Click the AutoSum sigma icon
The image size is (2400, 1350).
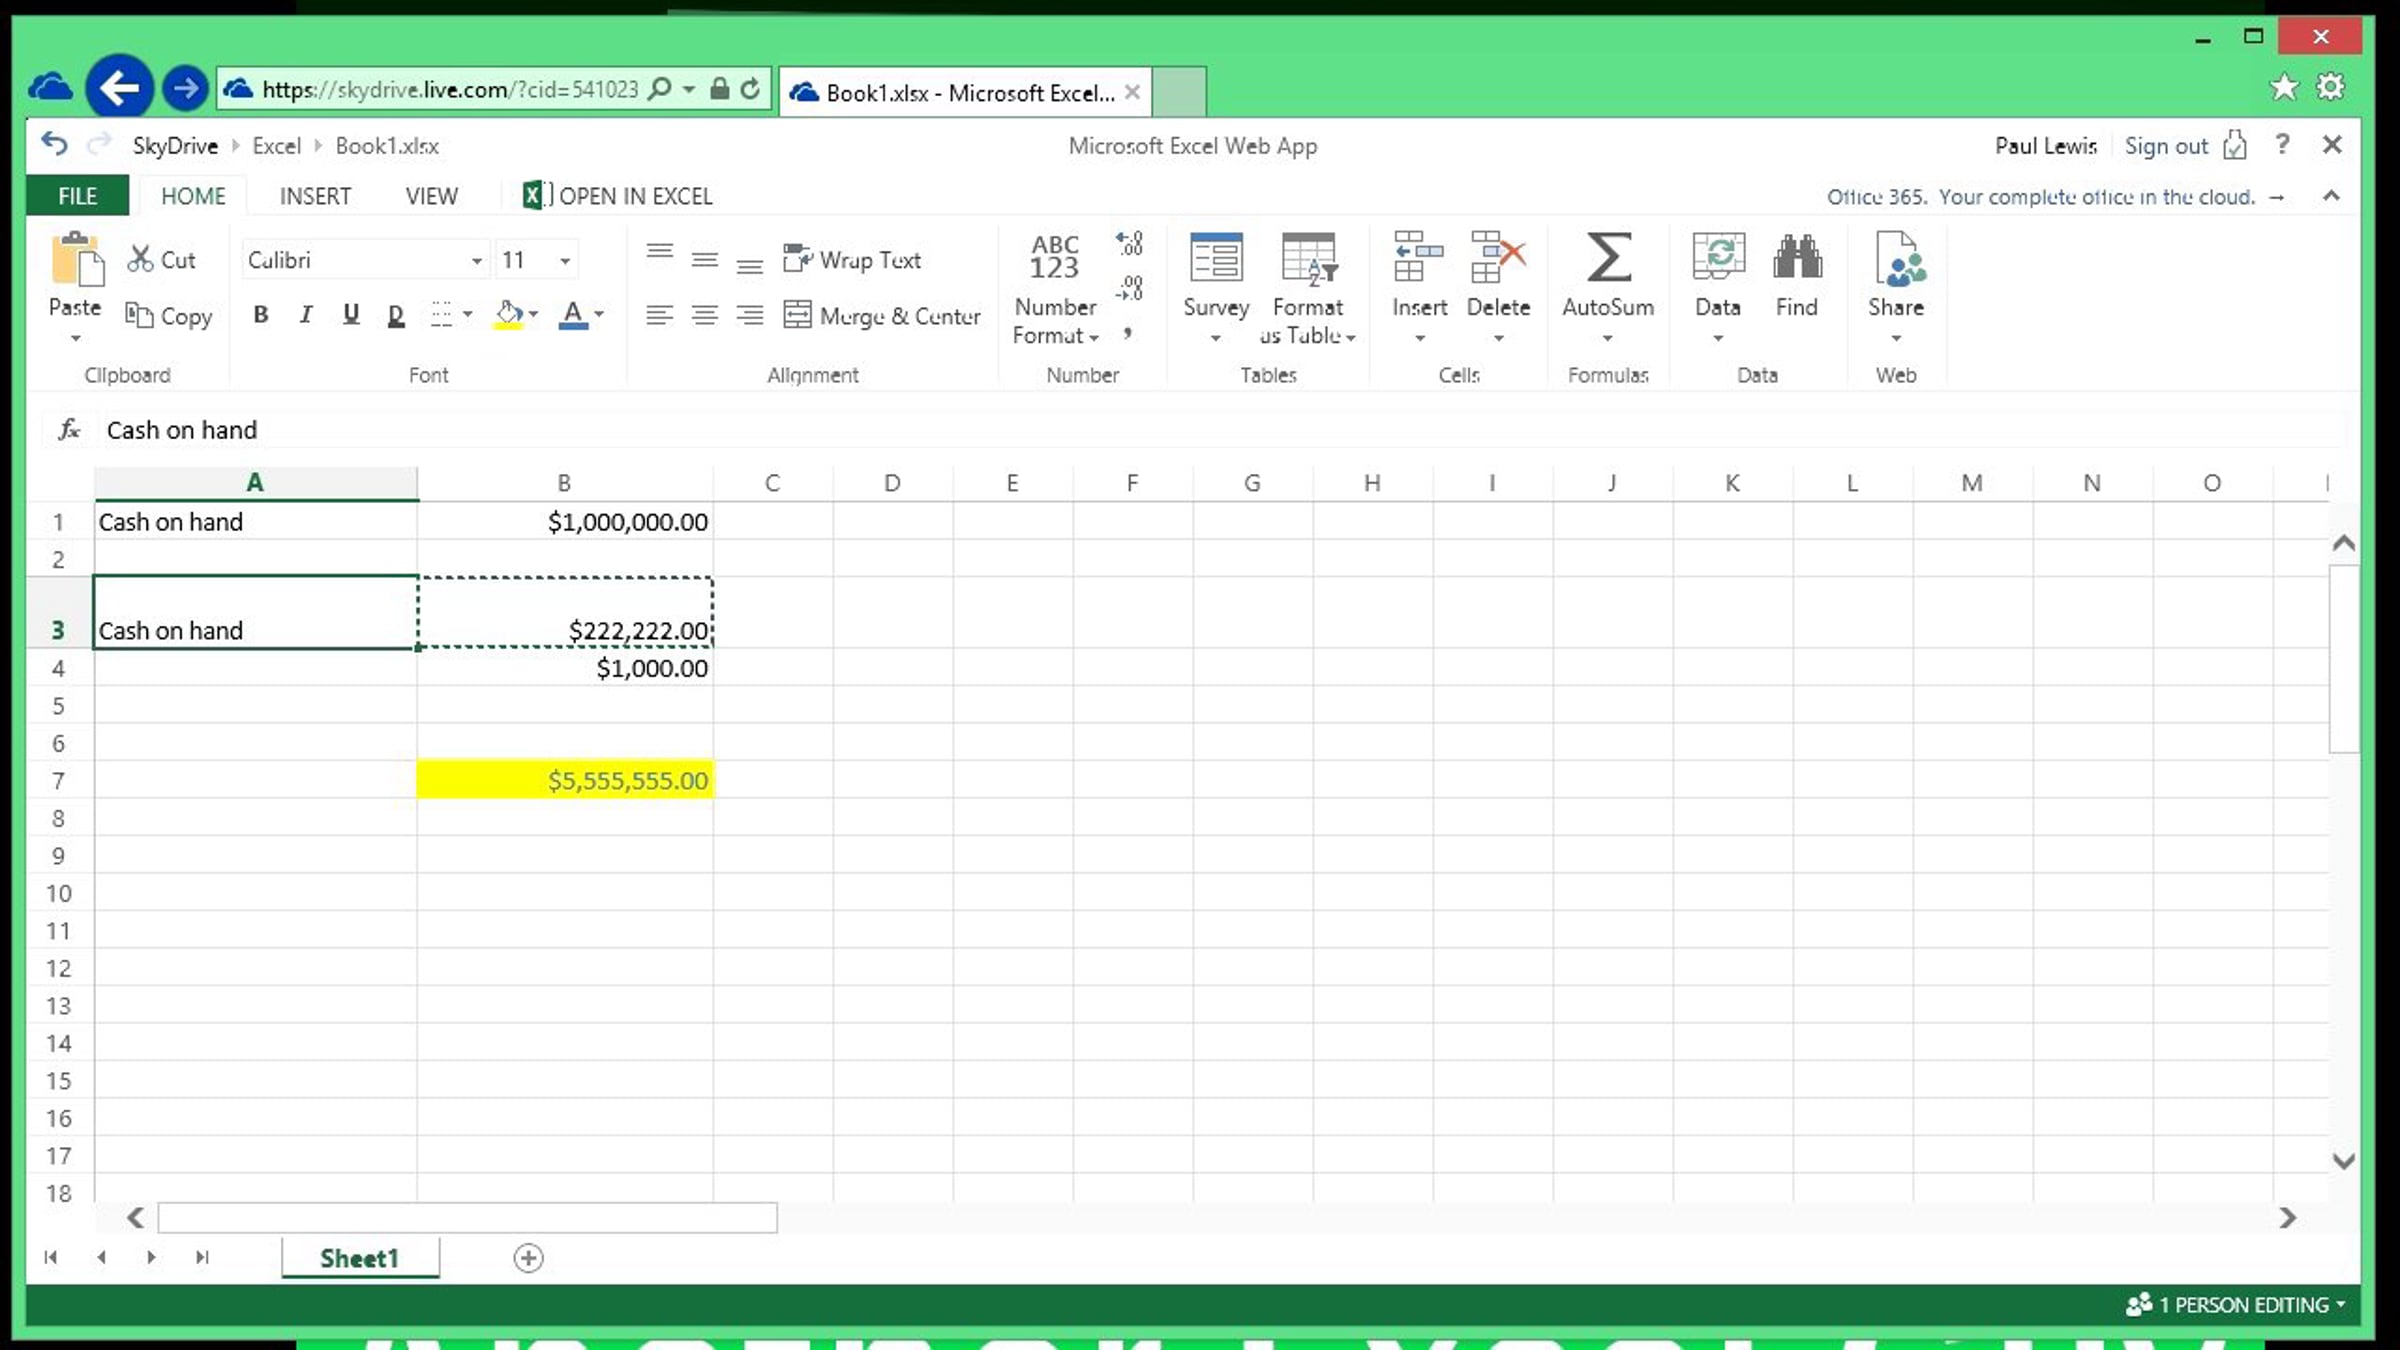click(x=1607, y=258)
